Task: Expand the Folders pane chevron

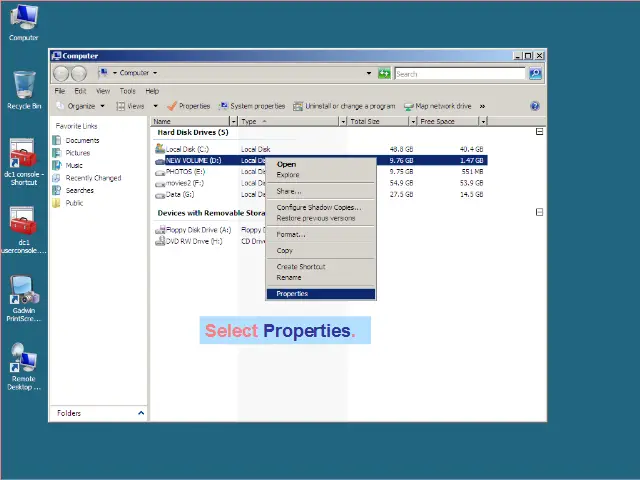Action: click(x=140, y=413)
